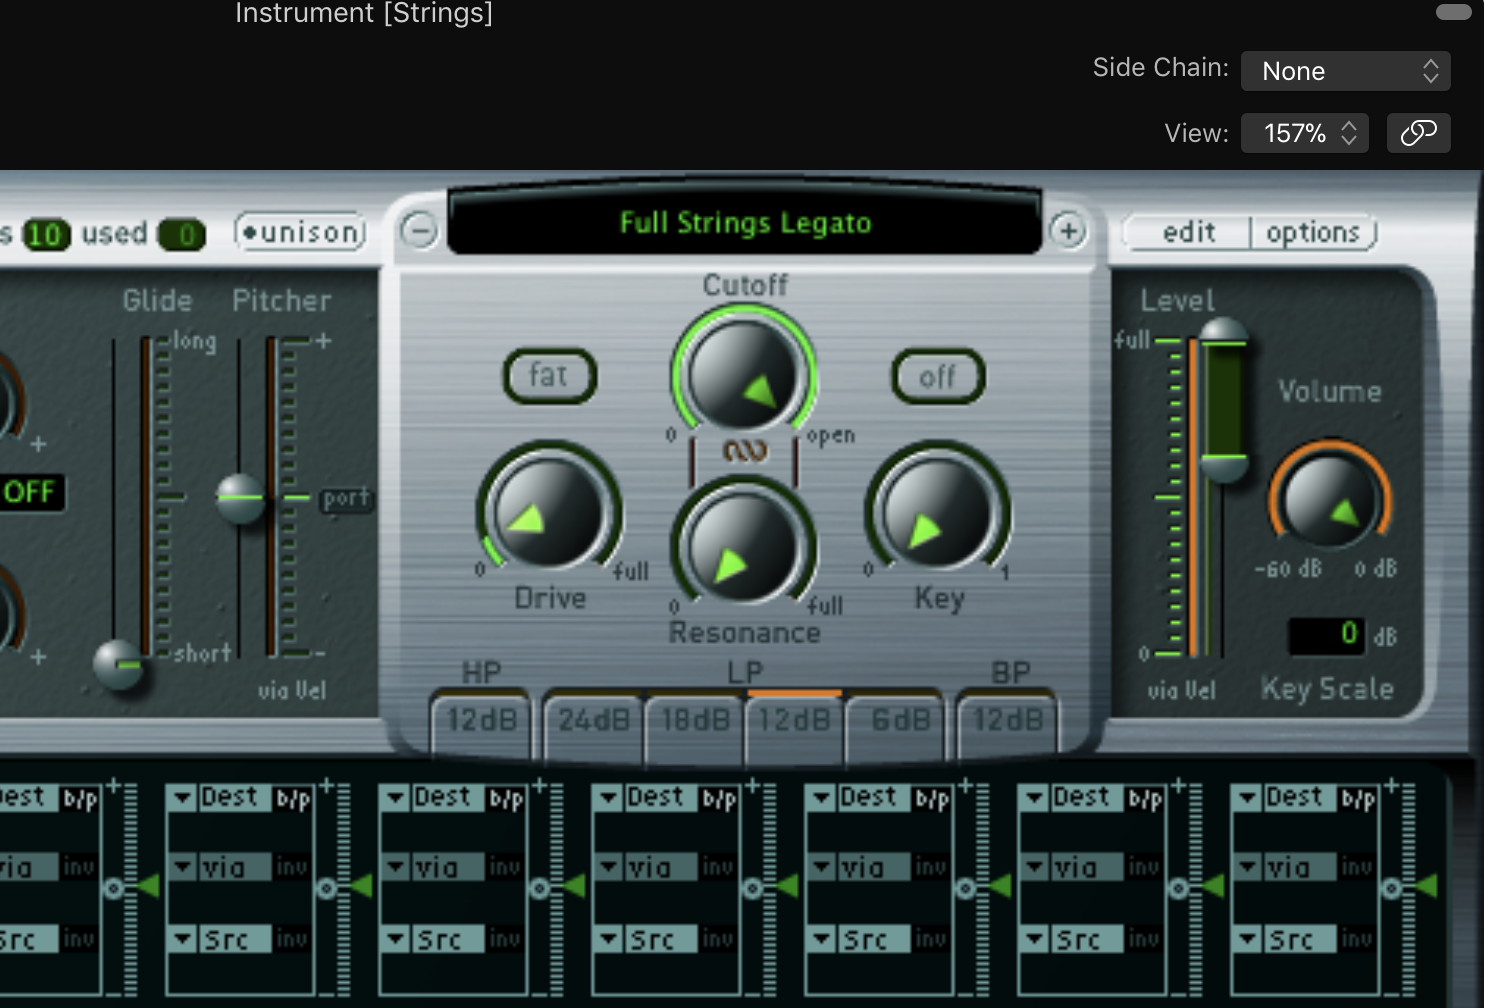Click the minus button for previous preset

(420, 231)
